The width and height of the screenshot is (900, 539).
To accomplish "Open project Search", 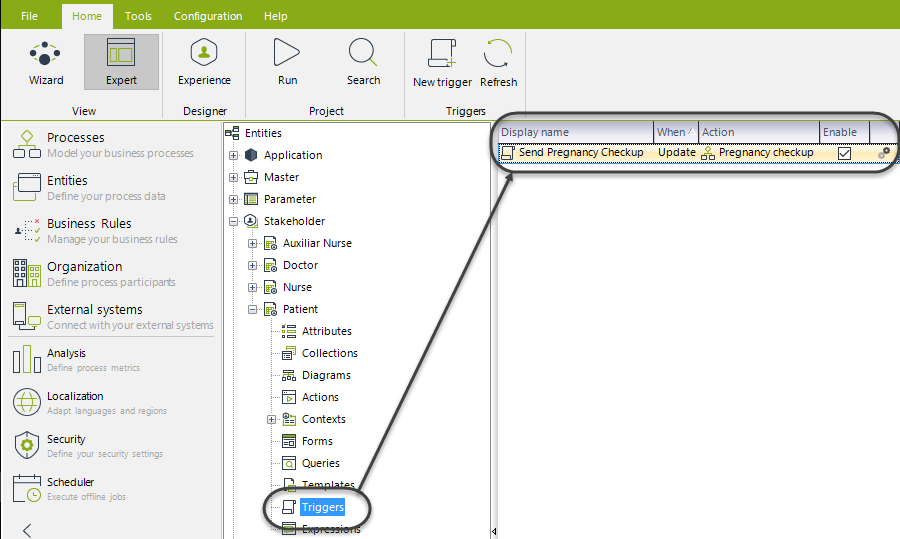I will 363,62.
